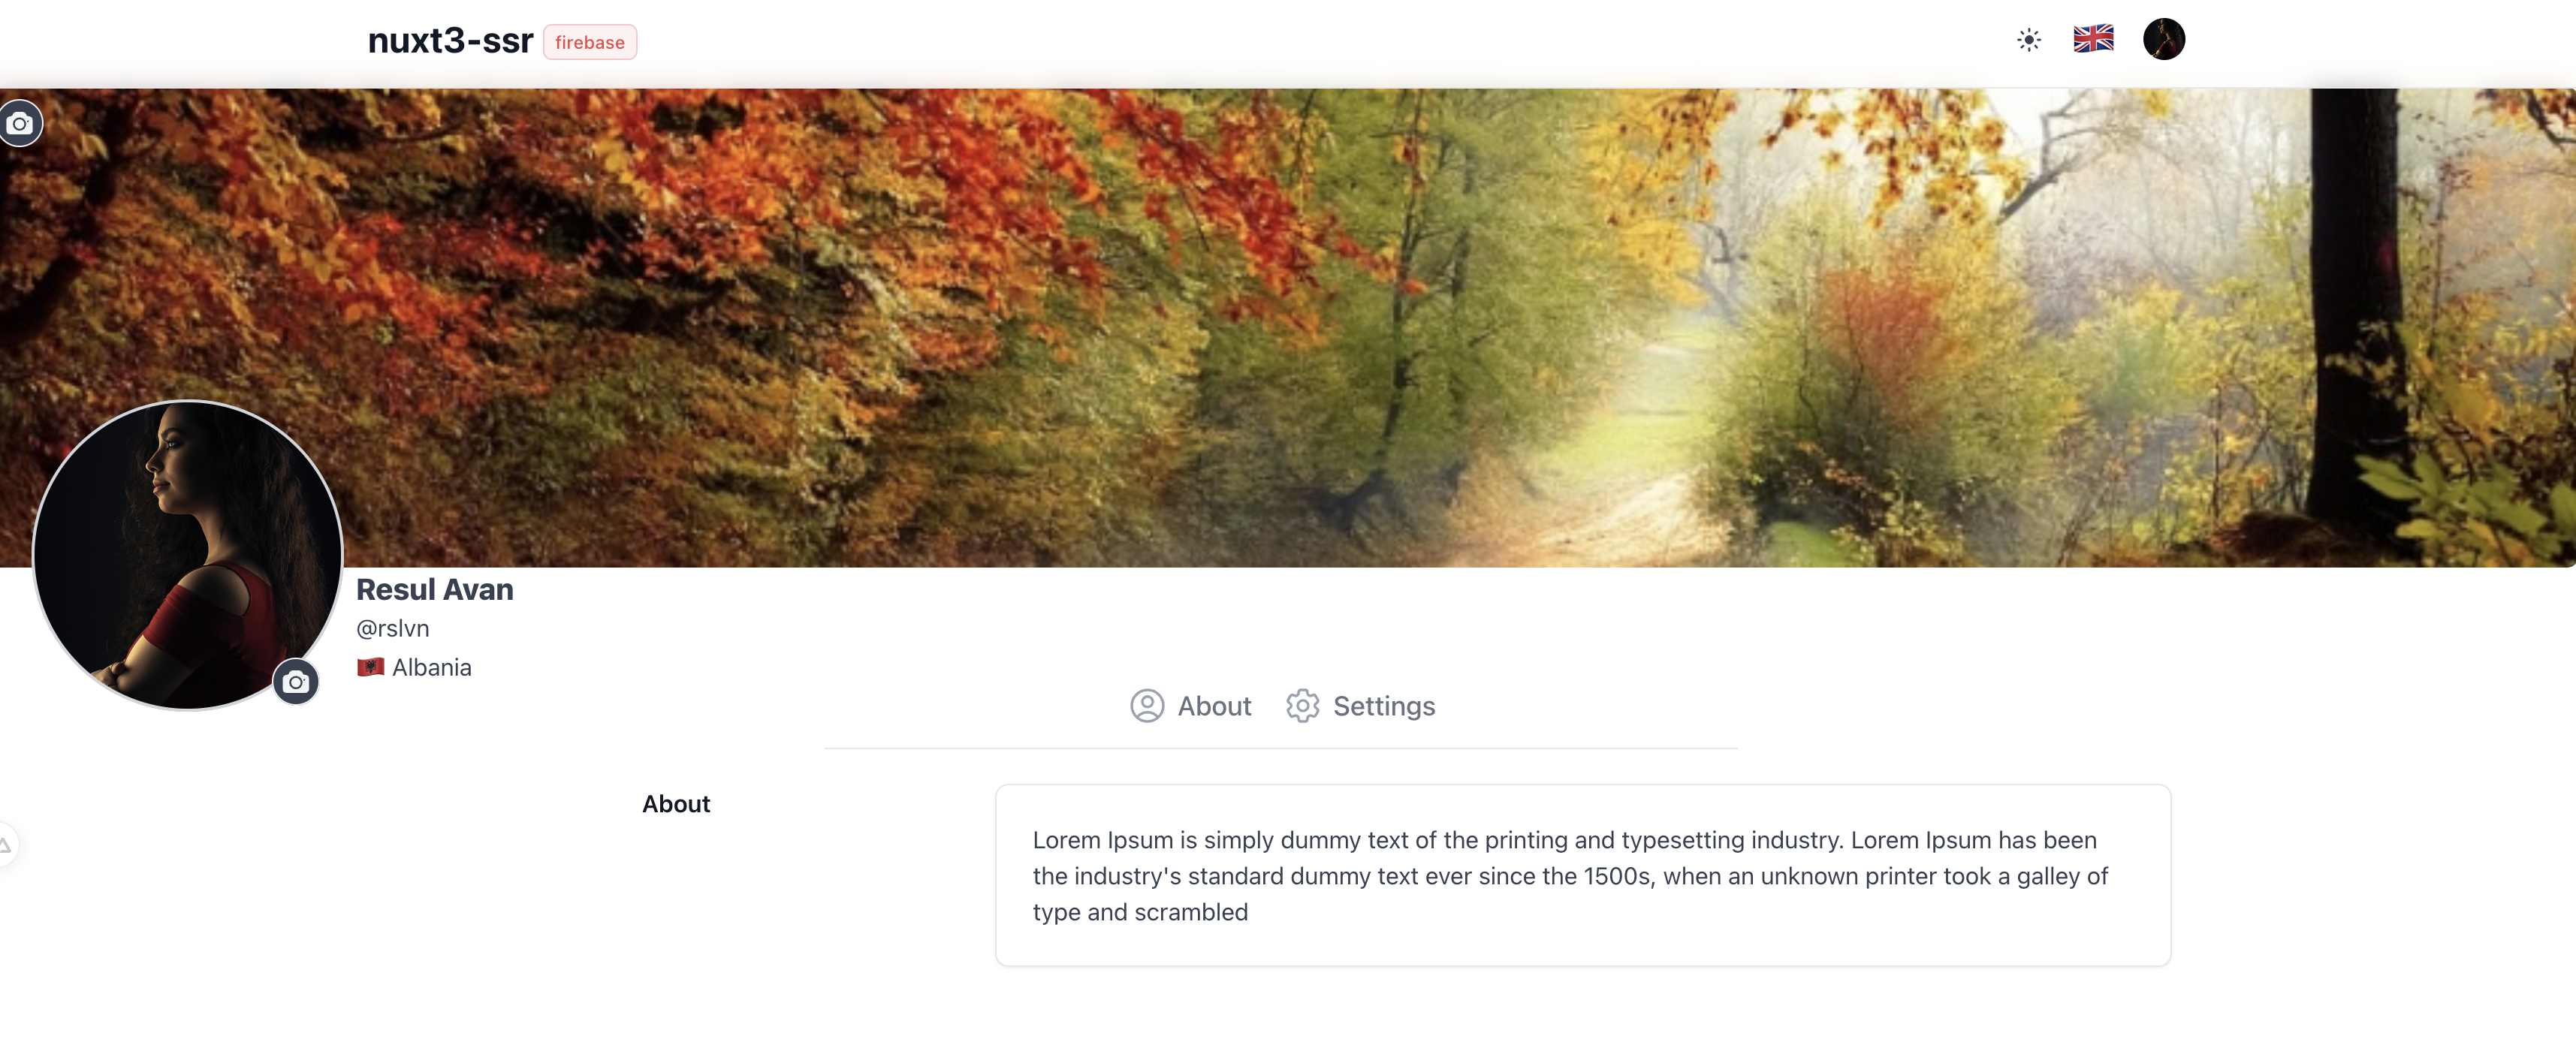This screenshot has width=2576, height=1039.
Task: Click the profile picture camera icon
Action: pos(295,682)
